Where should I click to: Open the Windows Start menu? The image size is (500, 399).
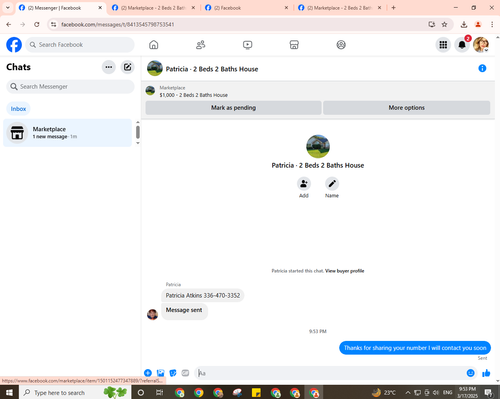9,392
